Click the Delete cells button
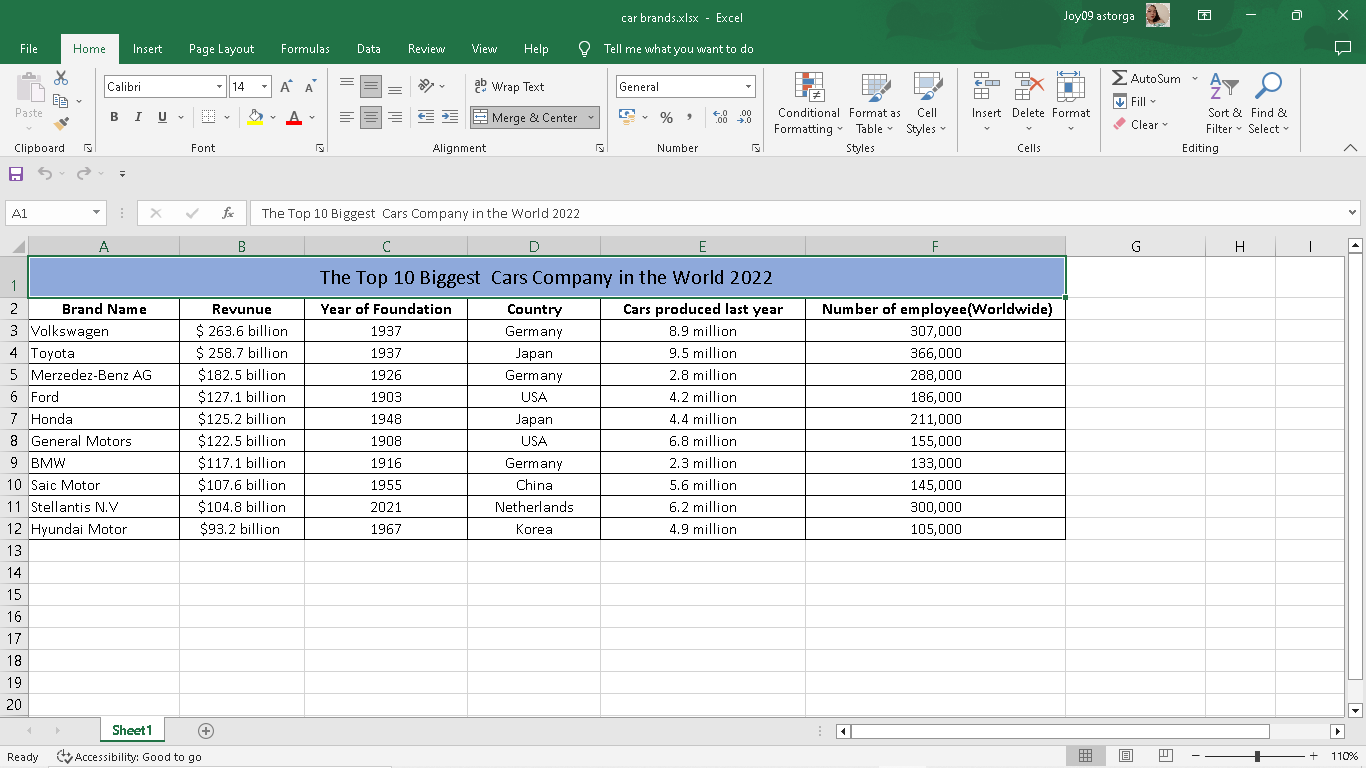 1028,103
